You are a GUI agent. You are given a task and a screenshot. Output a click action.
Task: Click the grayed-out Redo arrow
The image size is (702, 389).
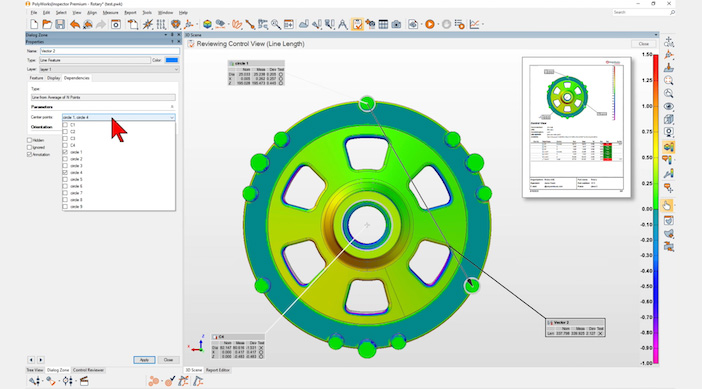[101, 24]
